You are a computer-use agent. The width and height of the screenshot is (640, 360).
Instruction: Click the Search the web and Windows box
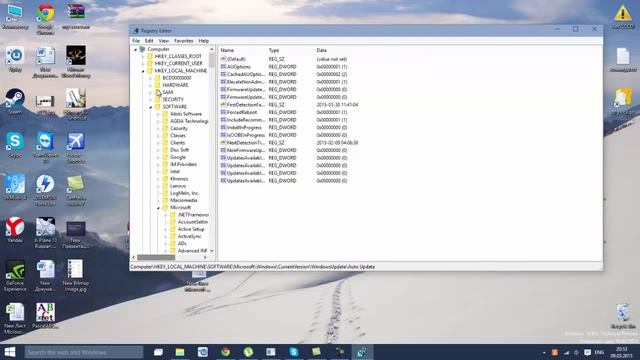pyautogui.click(x=84, y=352)
